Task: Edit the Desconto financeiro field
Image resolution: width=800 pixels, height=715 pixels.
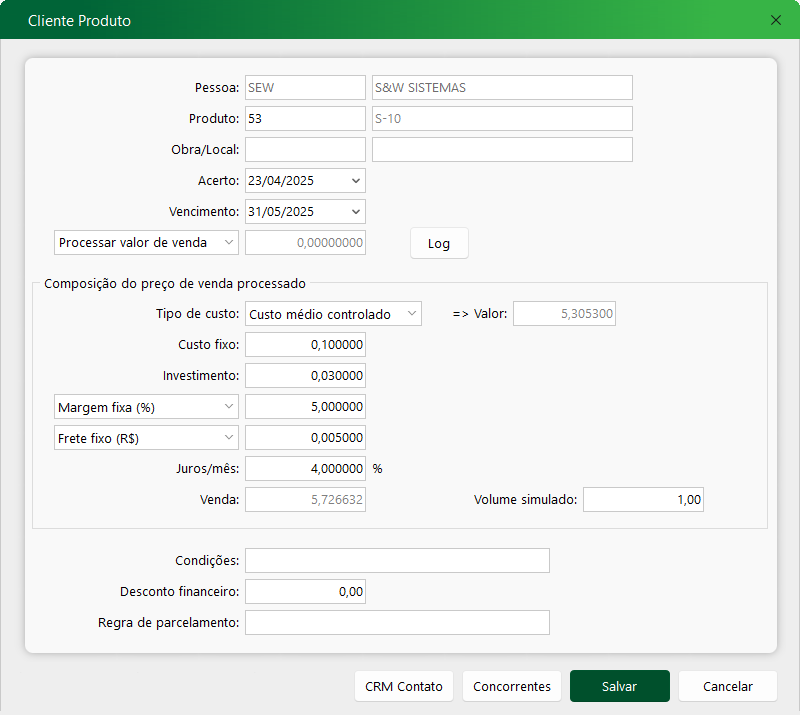Action: click(x=305, y=591)
